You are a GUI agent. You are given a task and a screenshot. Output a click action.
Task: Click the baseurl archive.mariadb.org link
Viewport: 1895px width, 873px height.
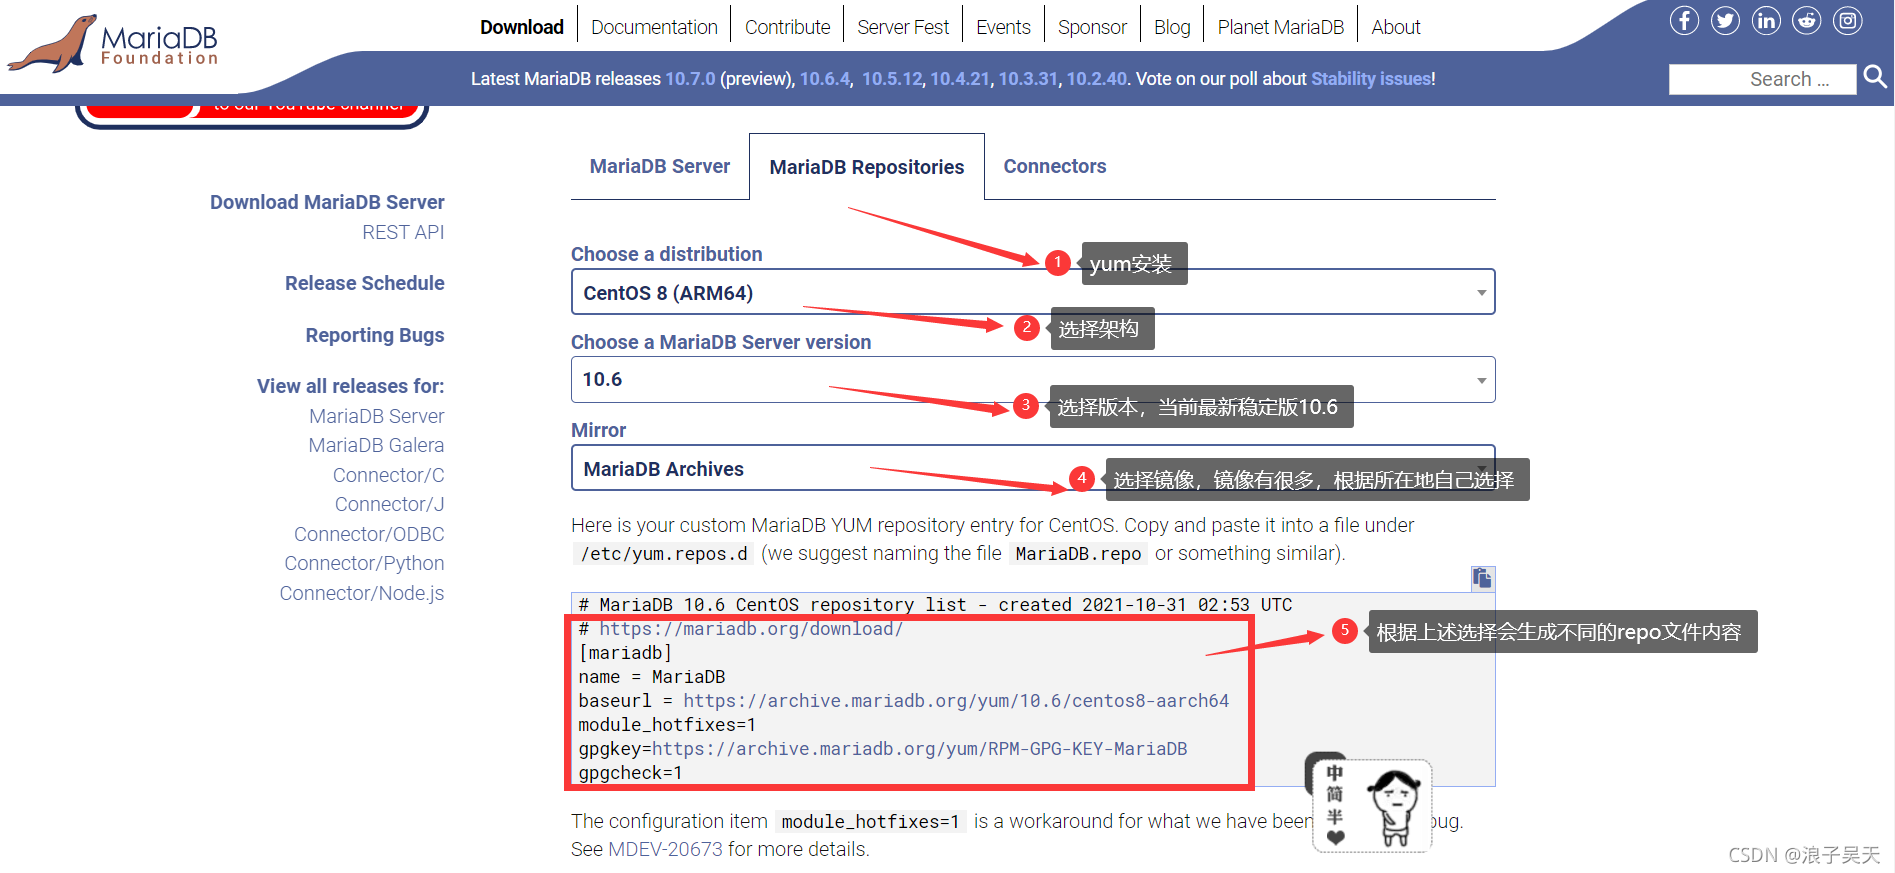(956, 701)
